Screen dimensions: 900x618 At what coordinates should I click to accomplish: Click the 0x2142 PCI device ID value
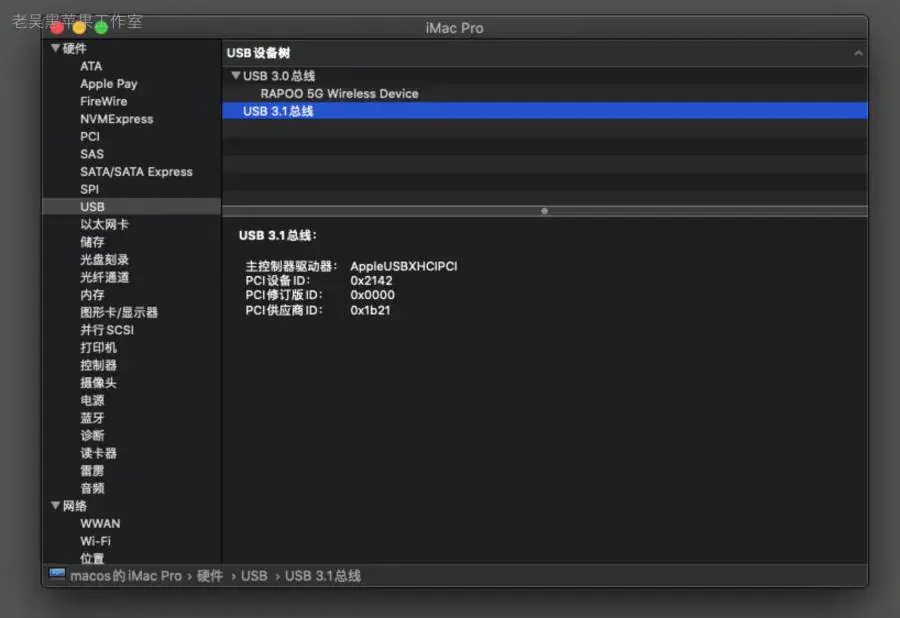371,281
